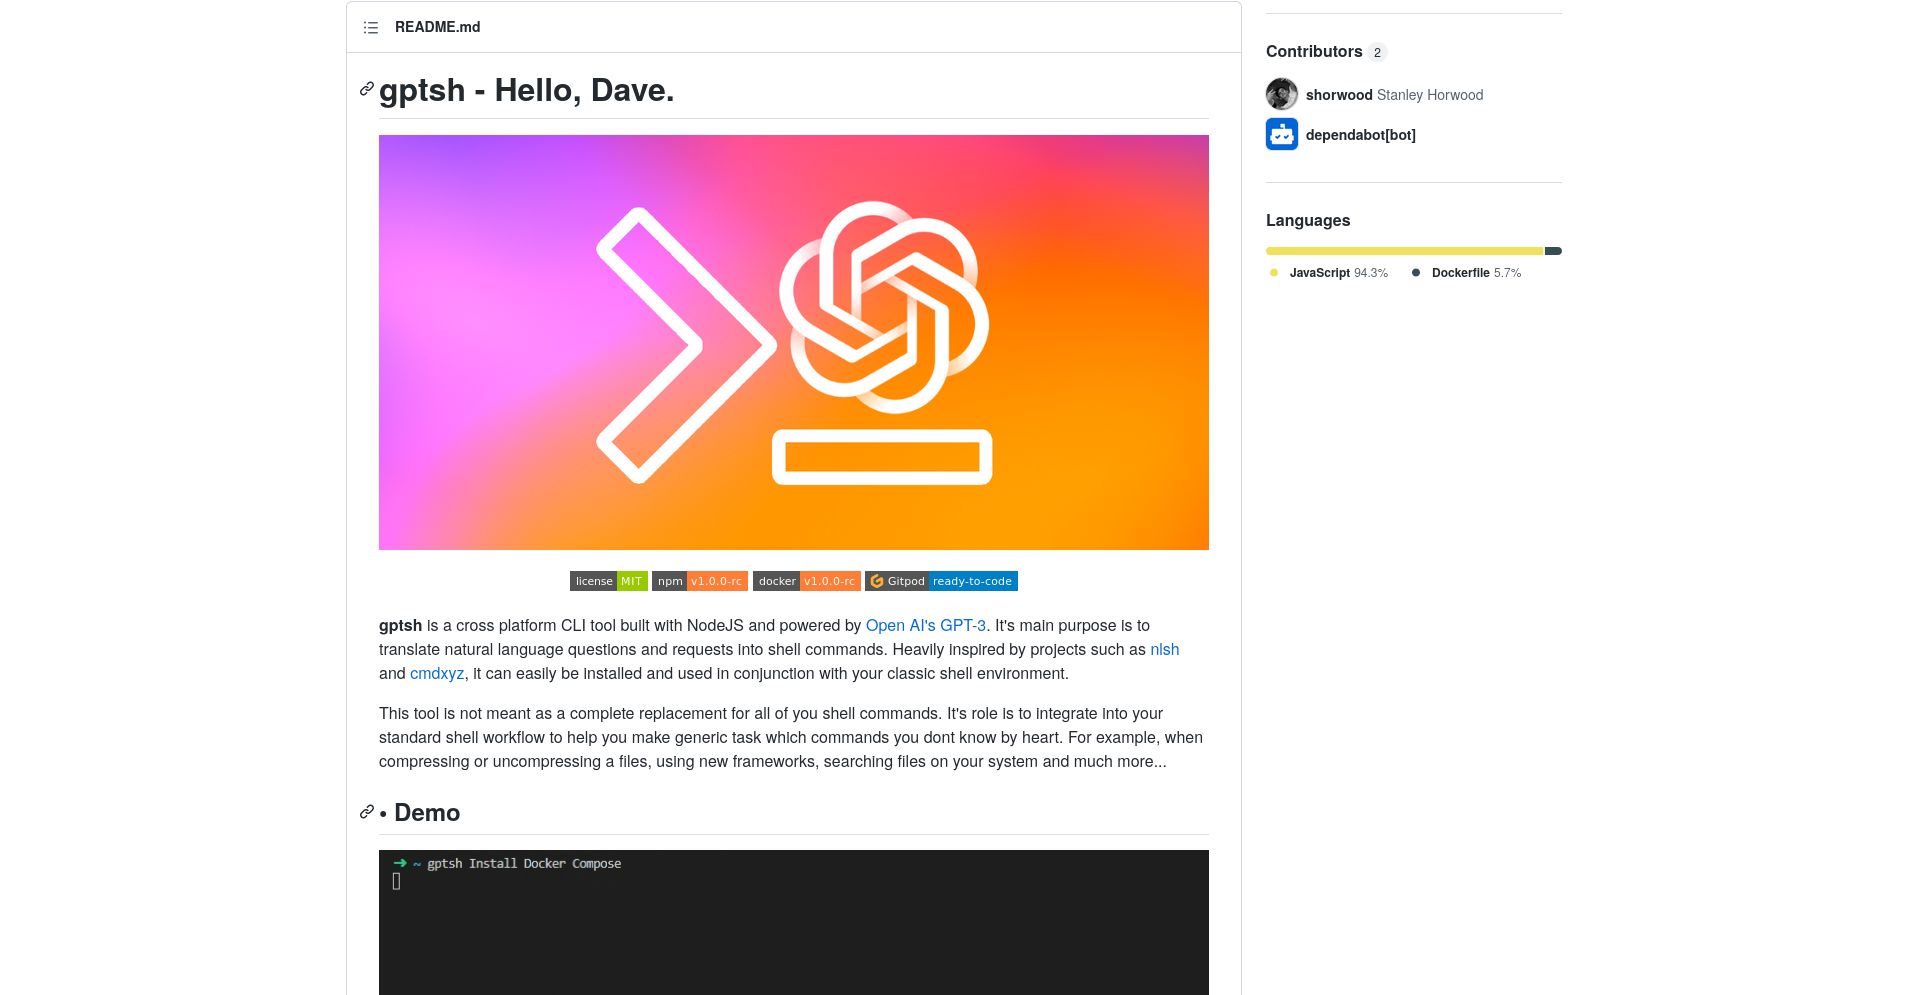
Task: Open the README outline list icon
Action: click(371, 28)
